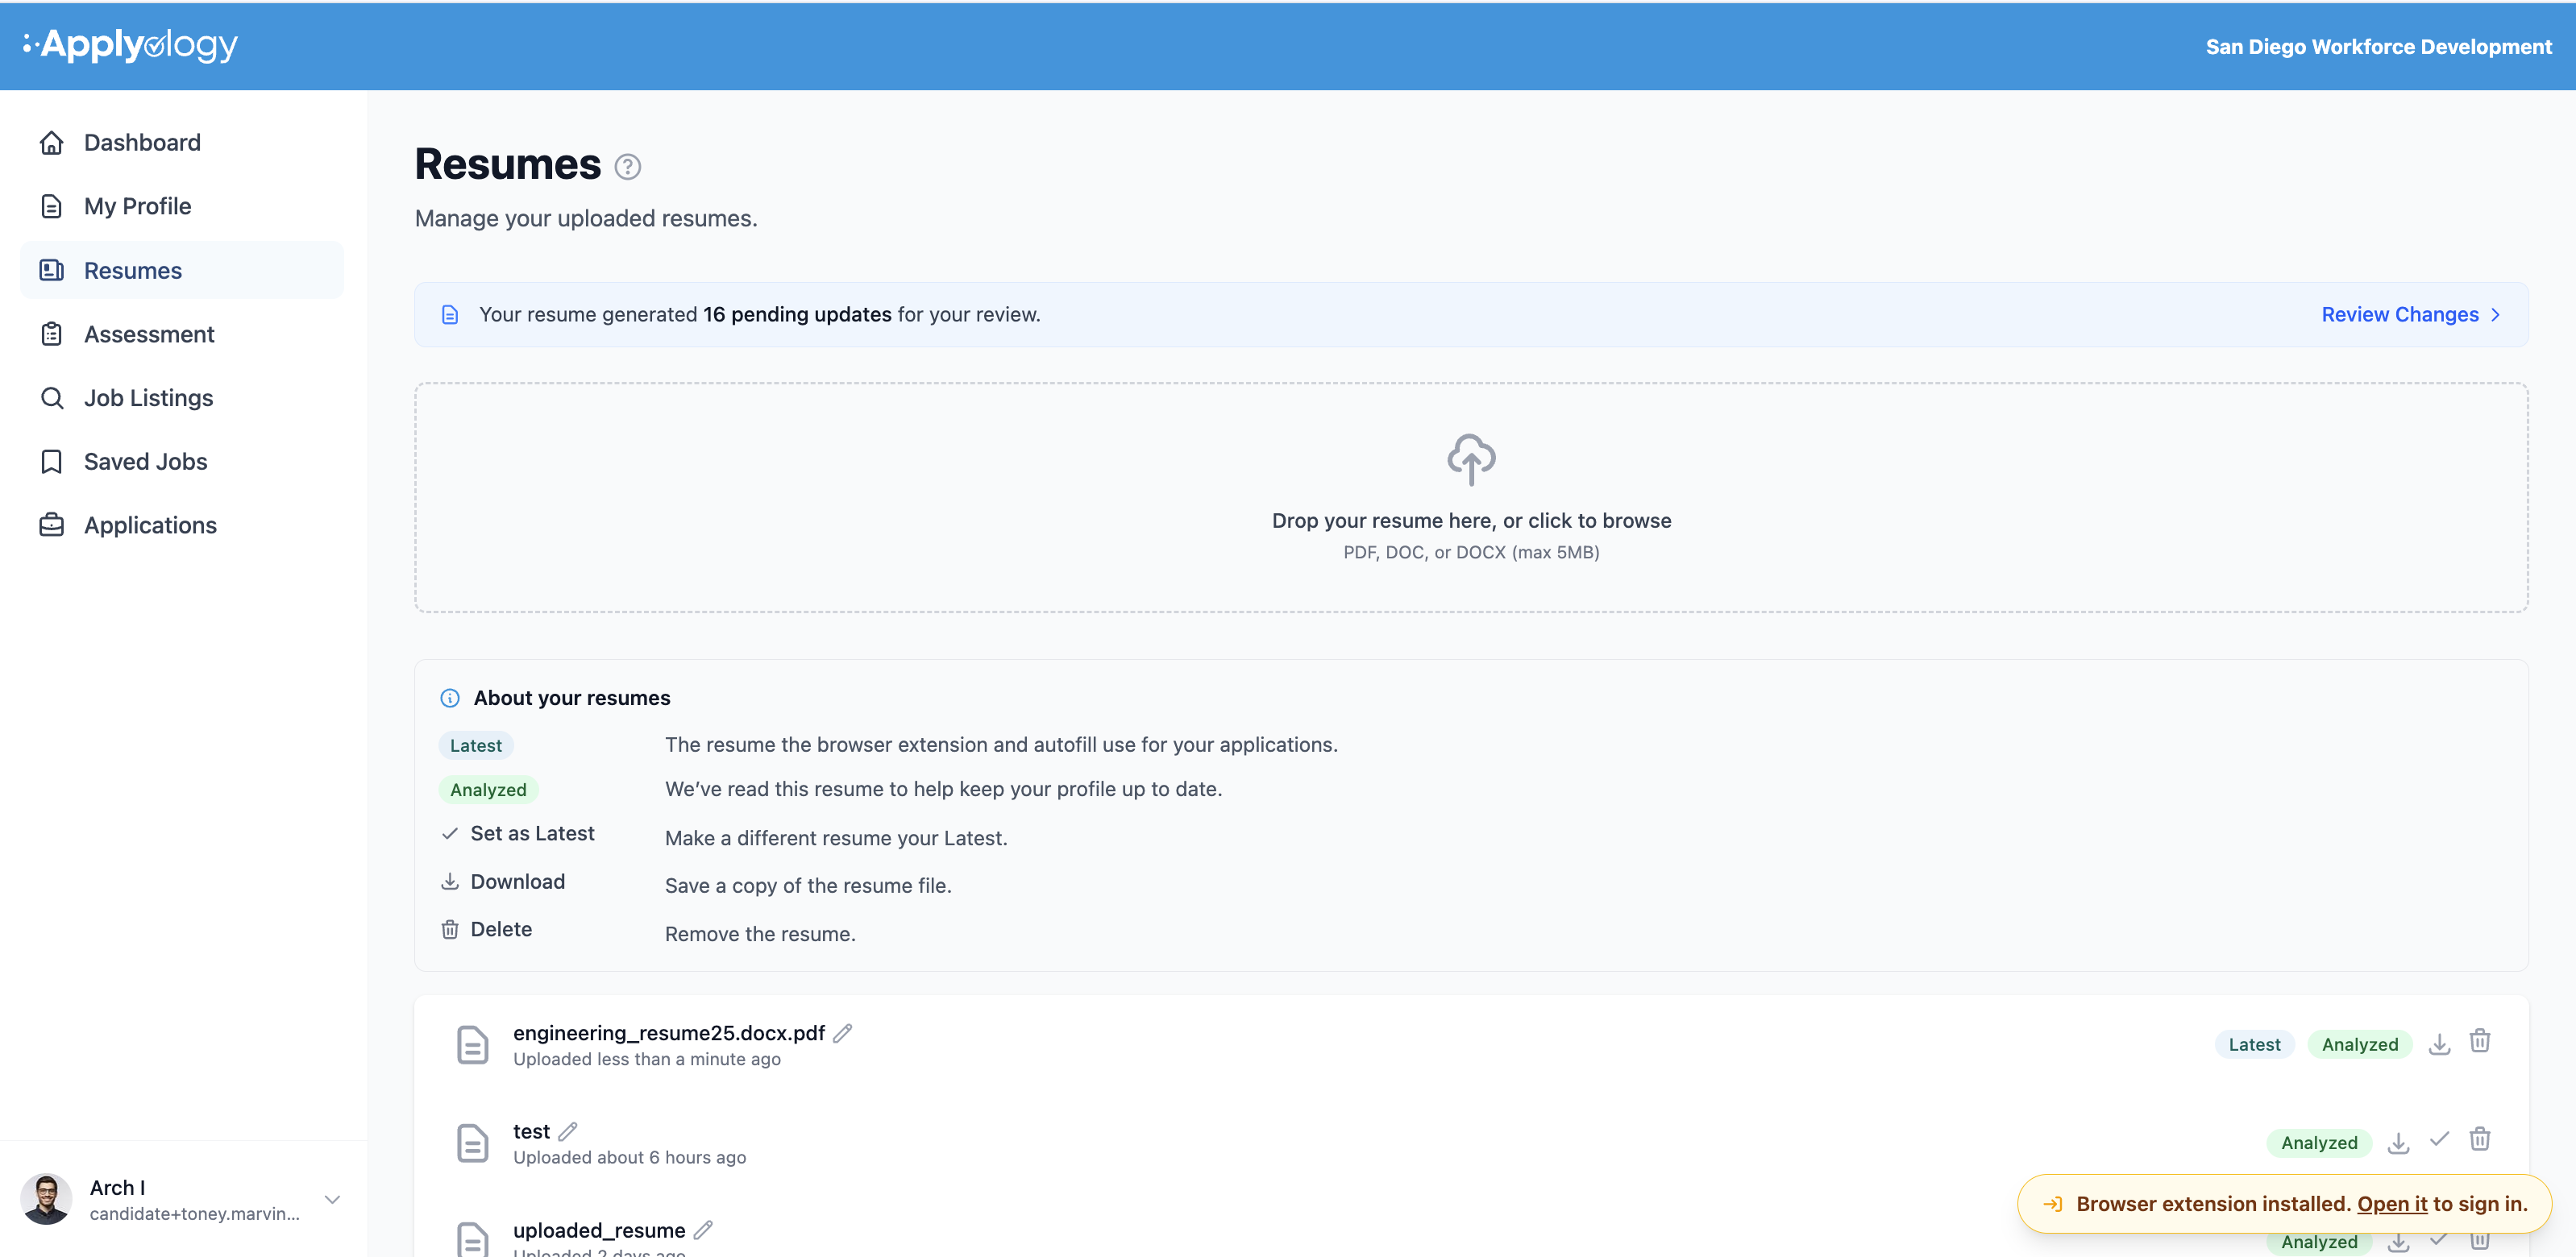Click the uploaded_resume file name
Image resolution: width=2576 pixels, height=1257 pixels.
click(x=599, y=1231)
